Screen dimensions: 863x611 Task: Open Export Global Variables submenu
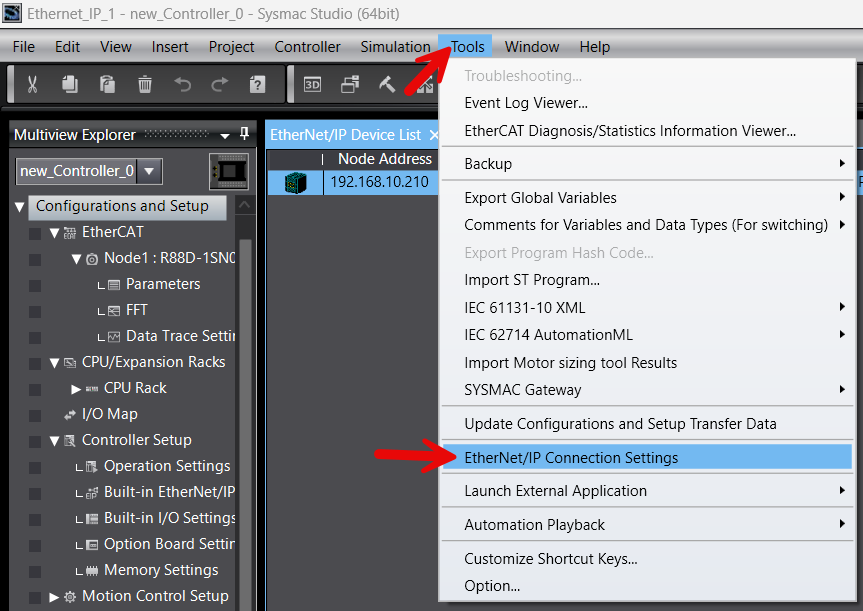[x=647, y=198]
